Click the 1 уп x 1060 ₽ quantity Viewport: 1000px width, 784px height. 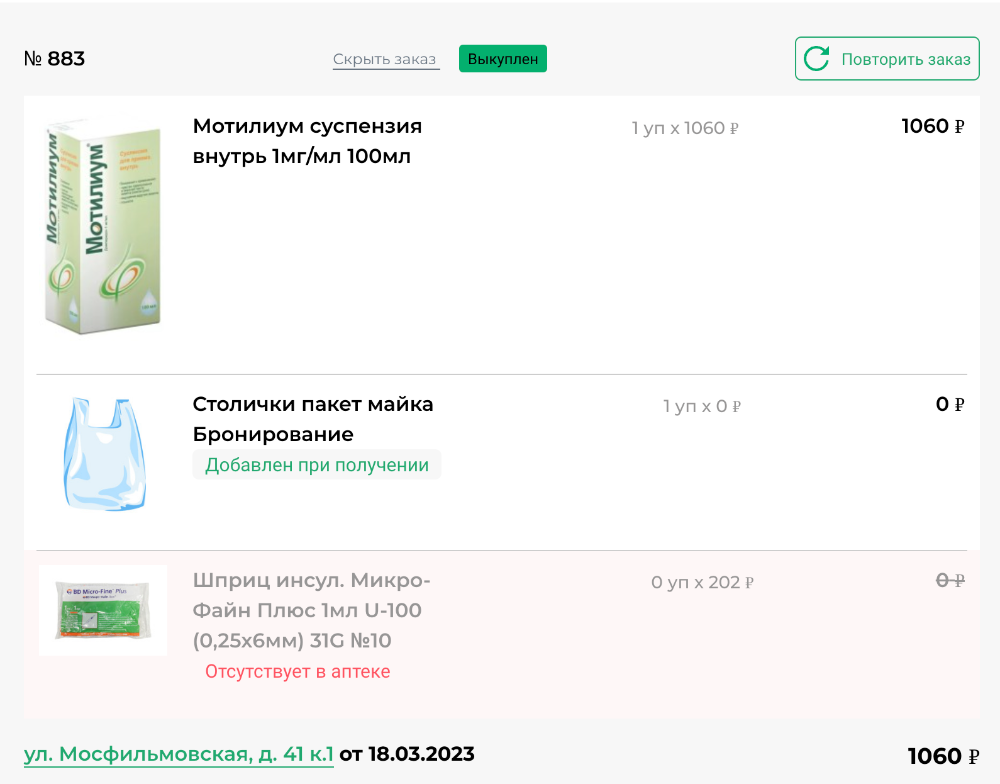pos(685,128)
